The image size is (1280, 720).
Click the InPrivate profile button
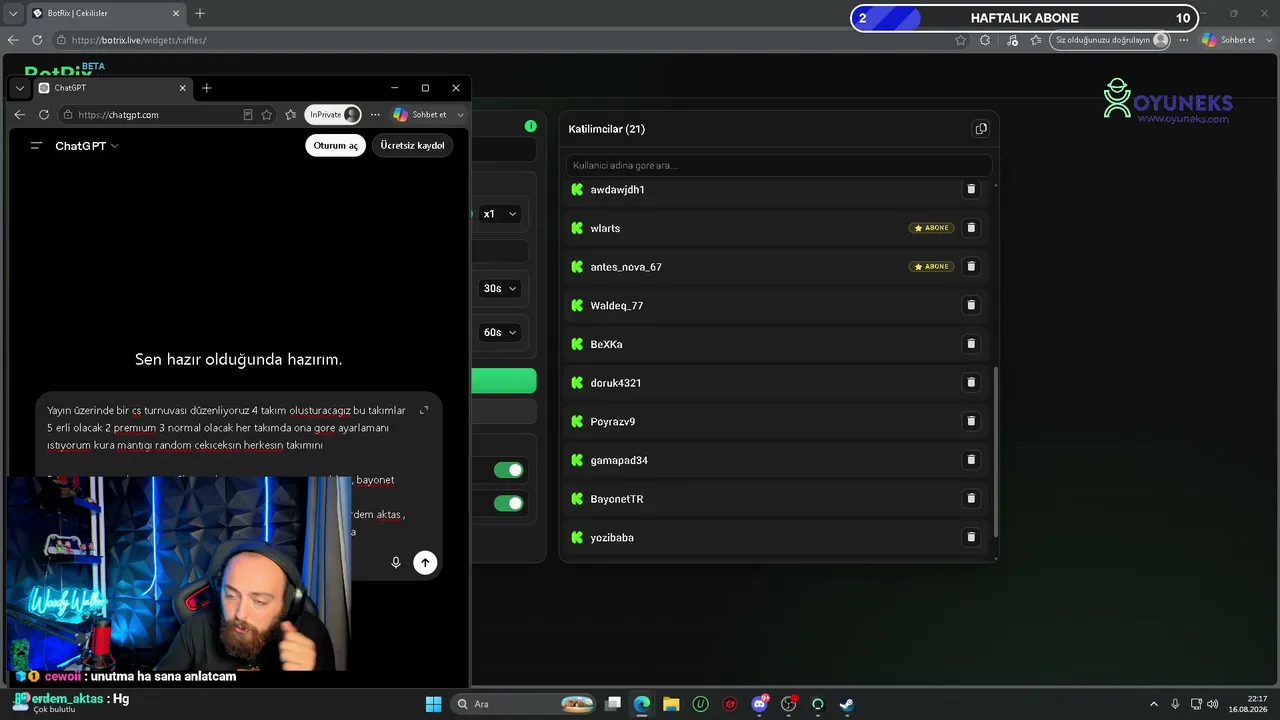[x=333, y=115]
